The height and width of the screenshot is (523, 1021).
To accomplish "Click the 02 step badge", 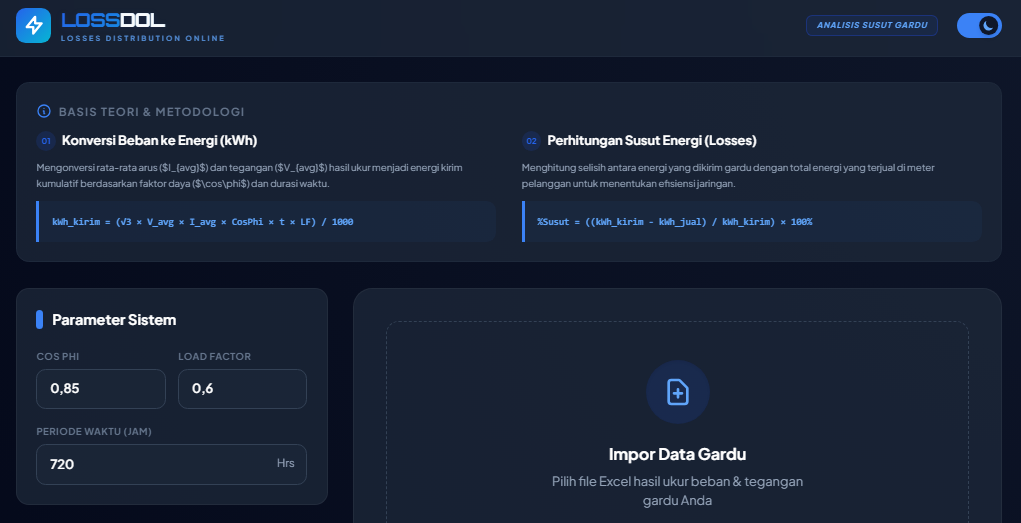I will coord(531,141).
